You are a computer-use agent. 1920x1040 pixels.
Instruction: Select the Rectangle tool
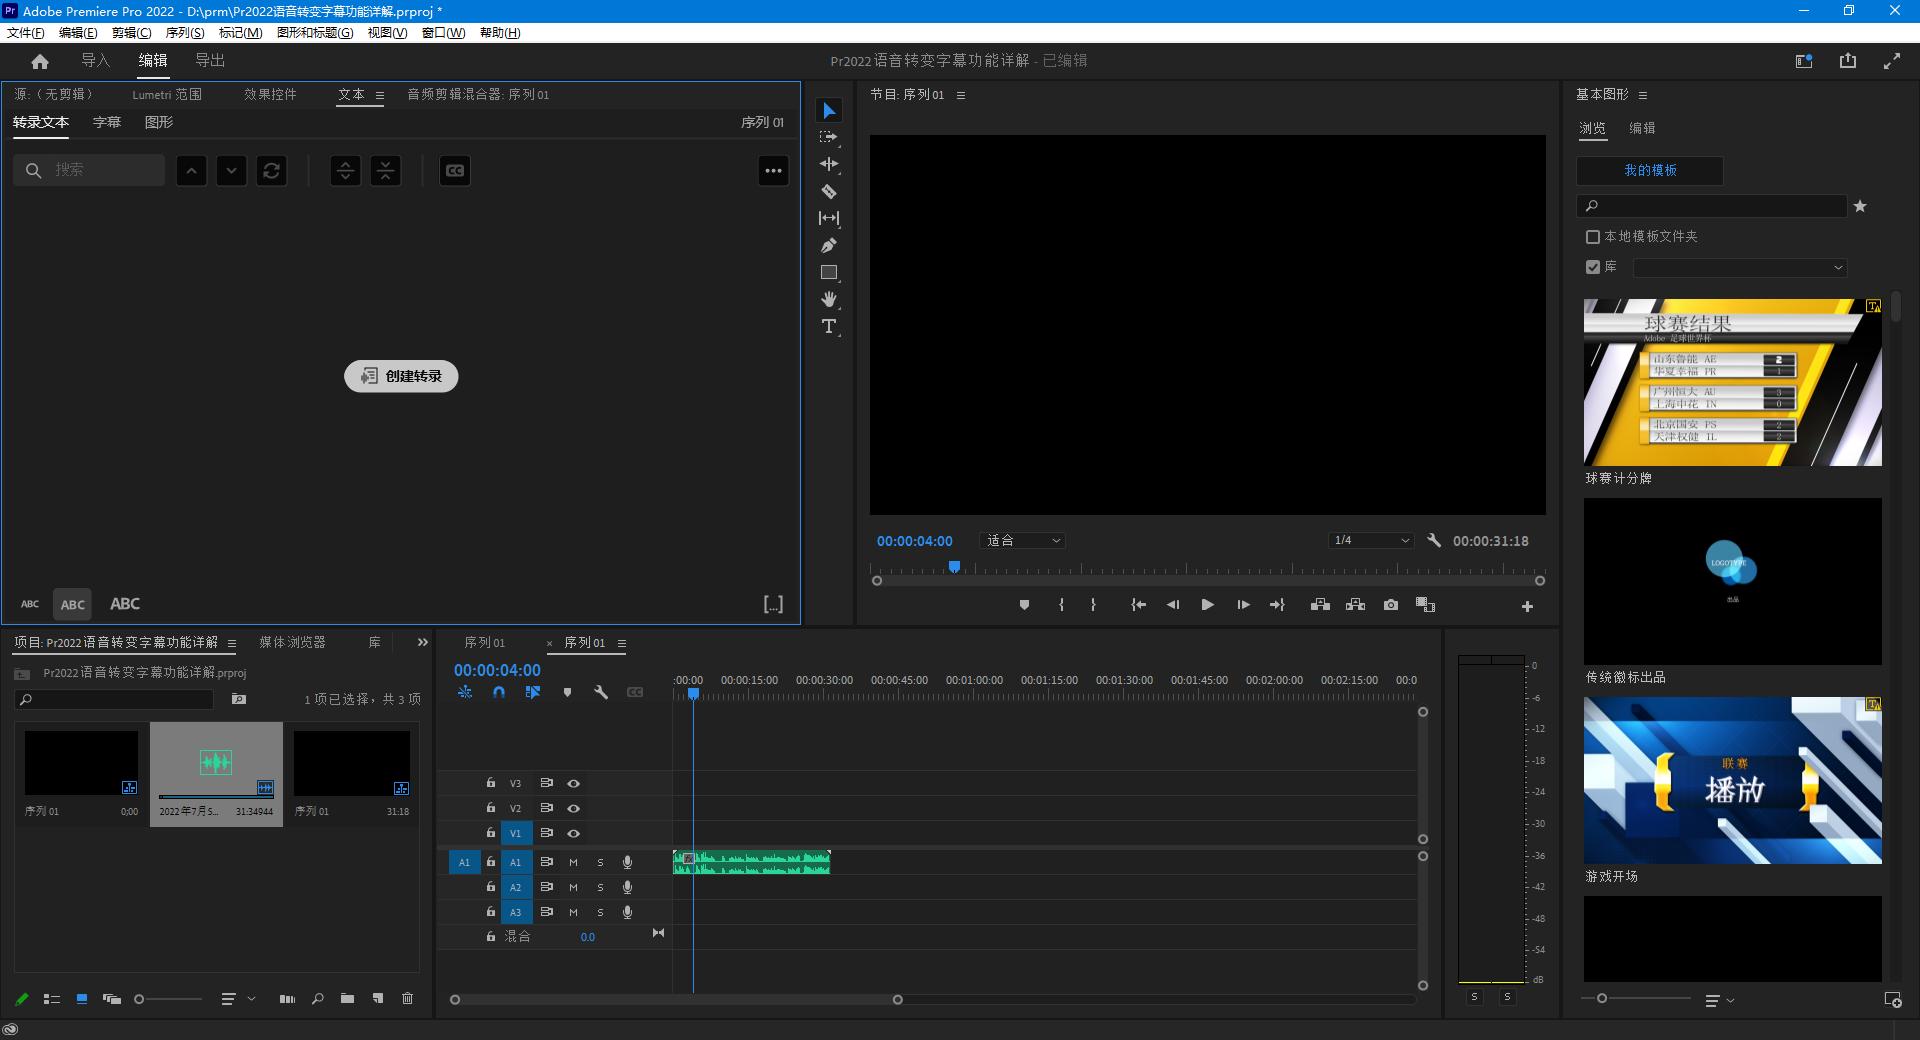tap(829, 272)
